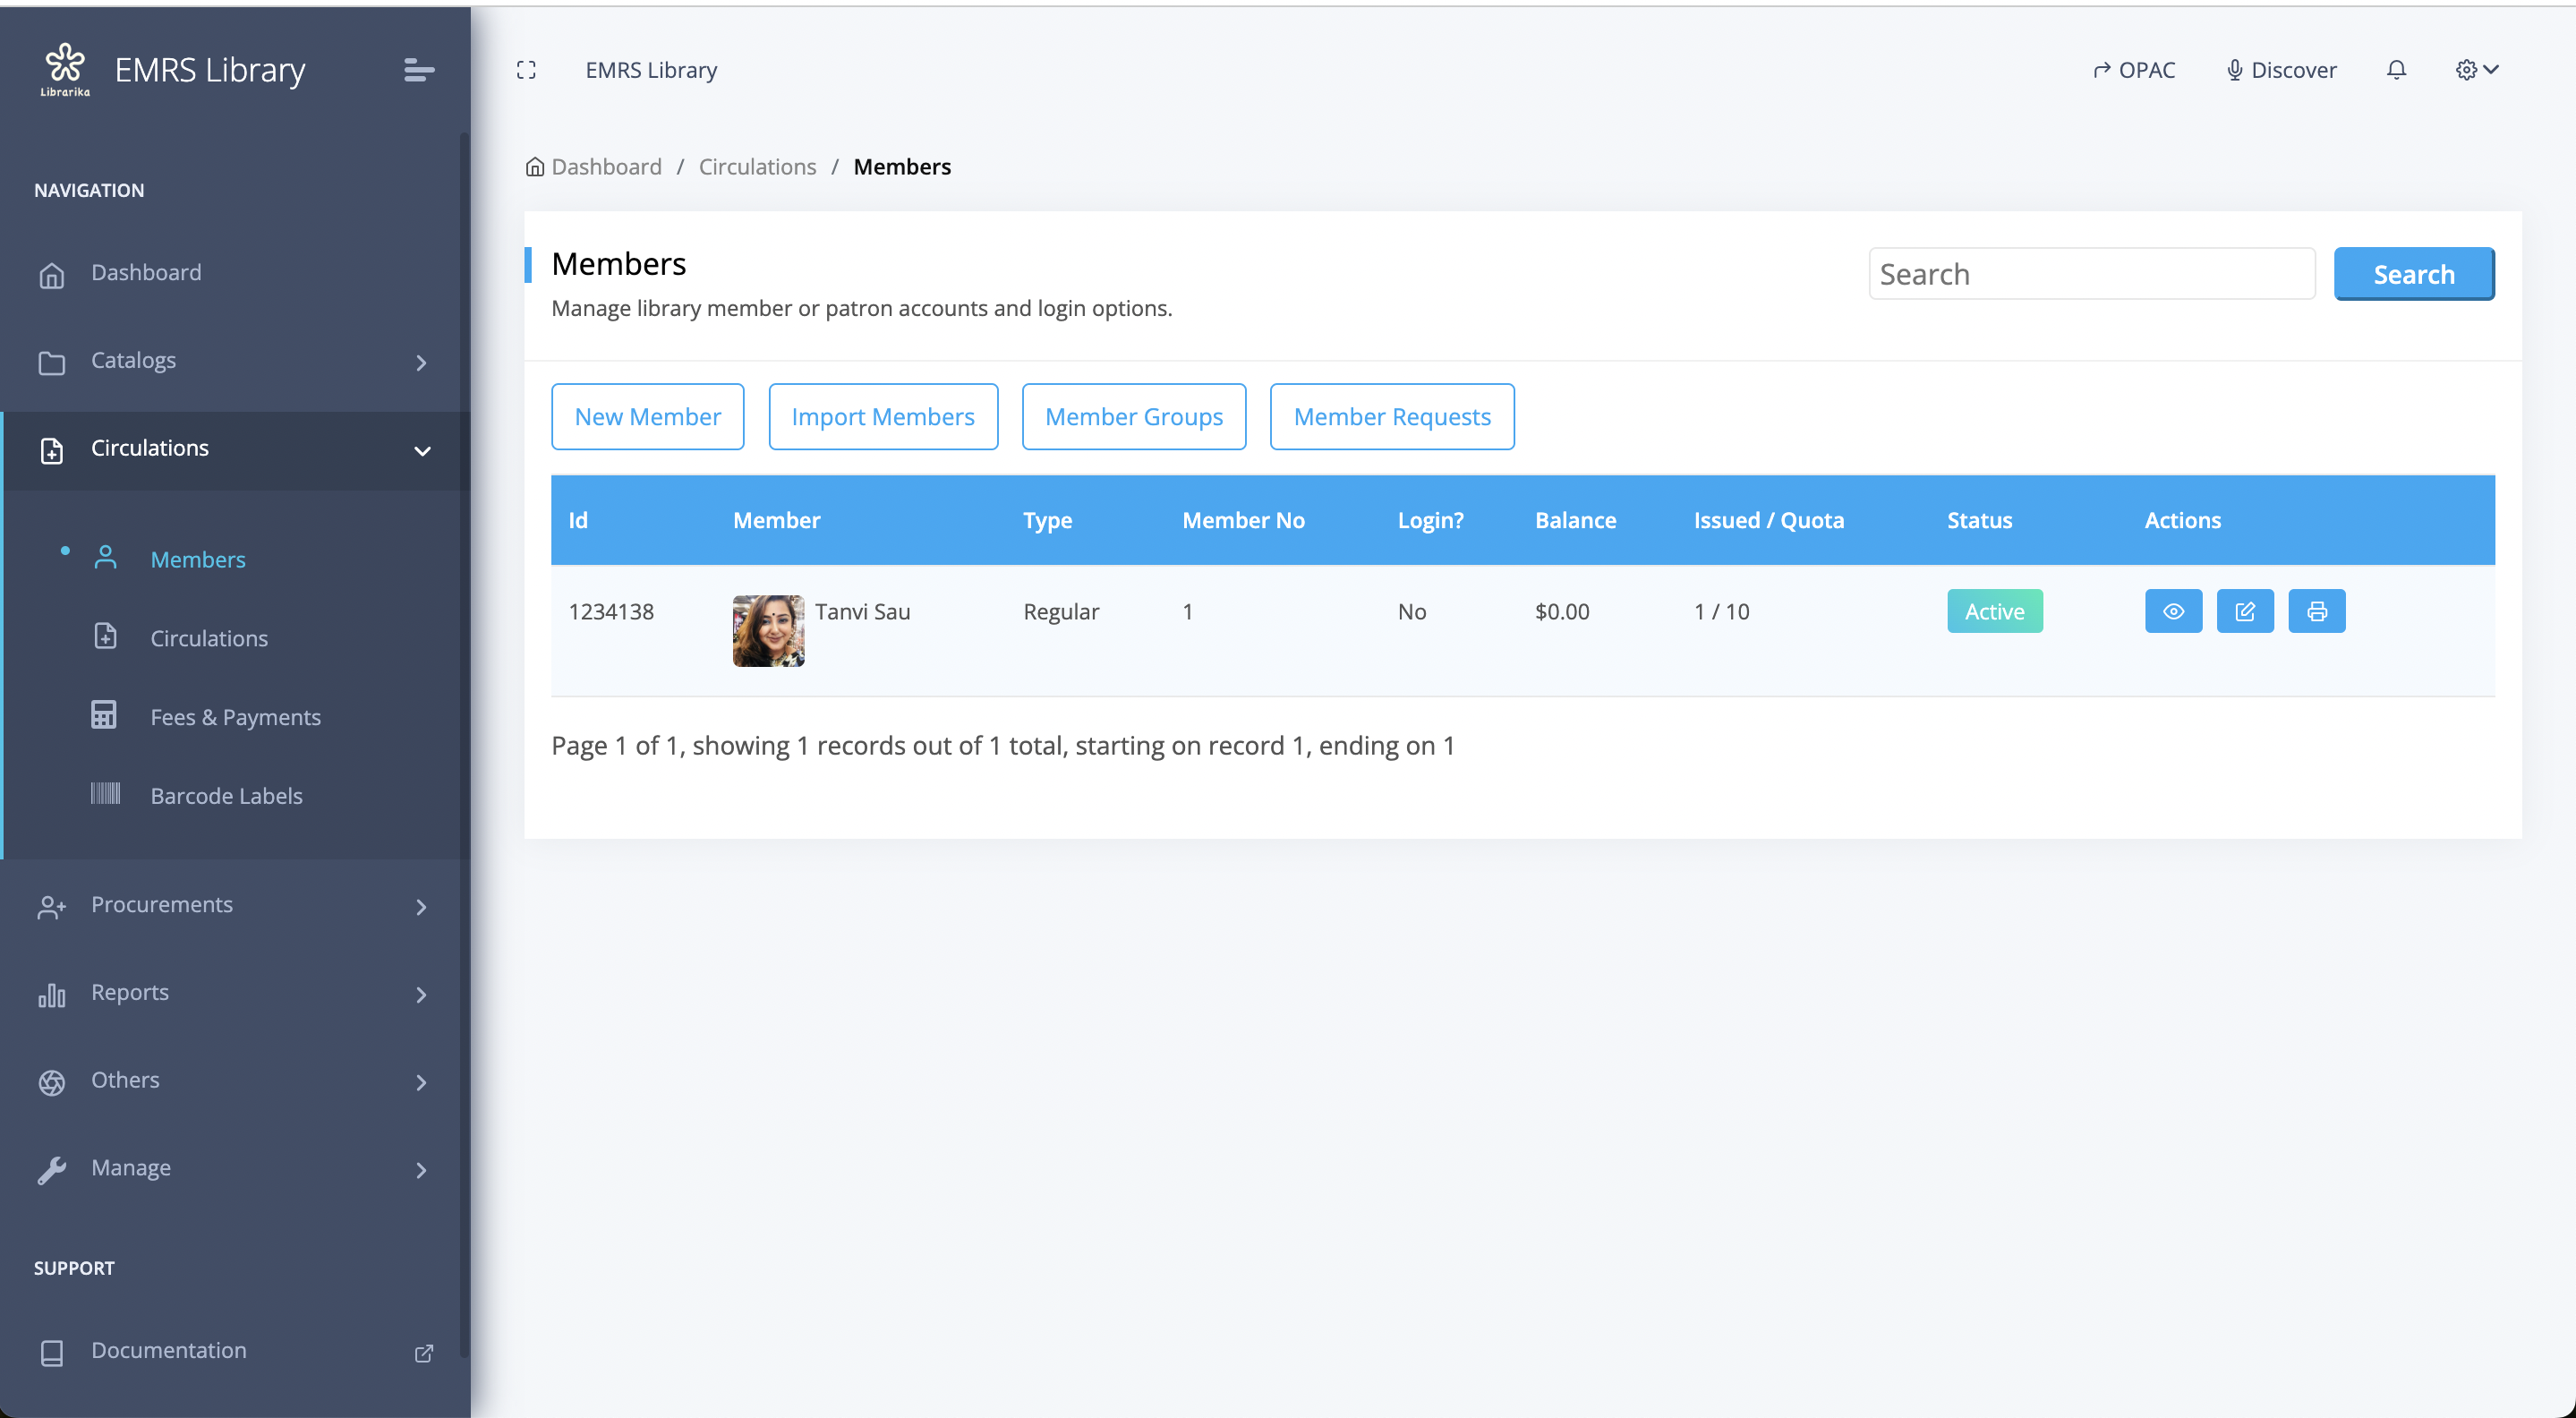Click the member Search input field
Image resolution: width=2576 pixels, height=1418 pixels.
(2091, 274)
